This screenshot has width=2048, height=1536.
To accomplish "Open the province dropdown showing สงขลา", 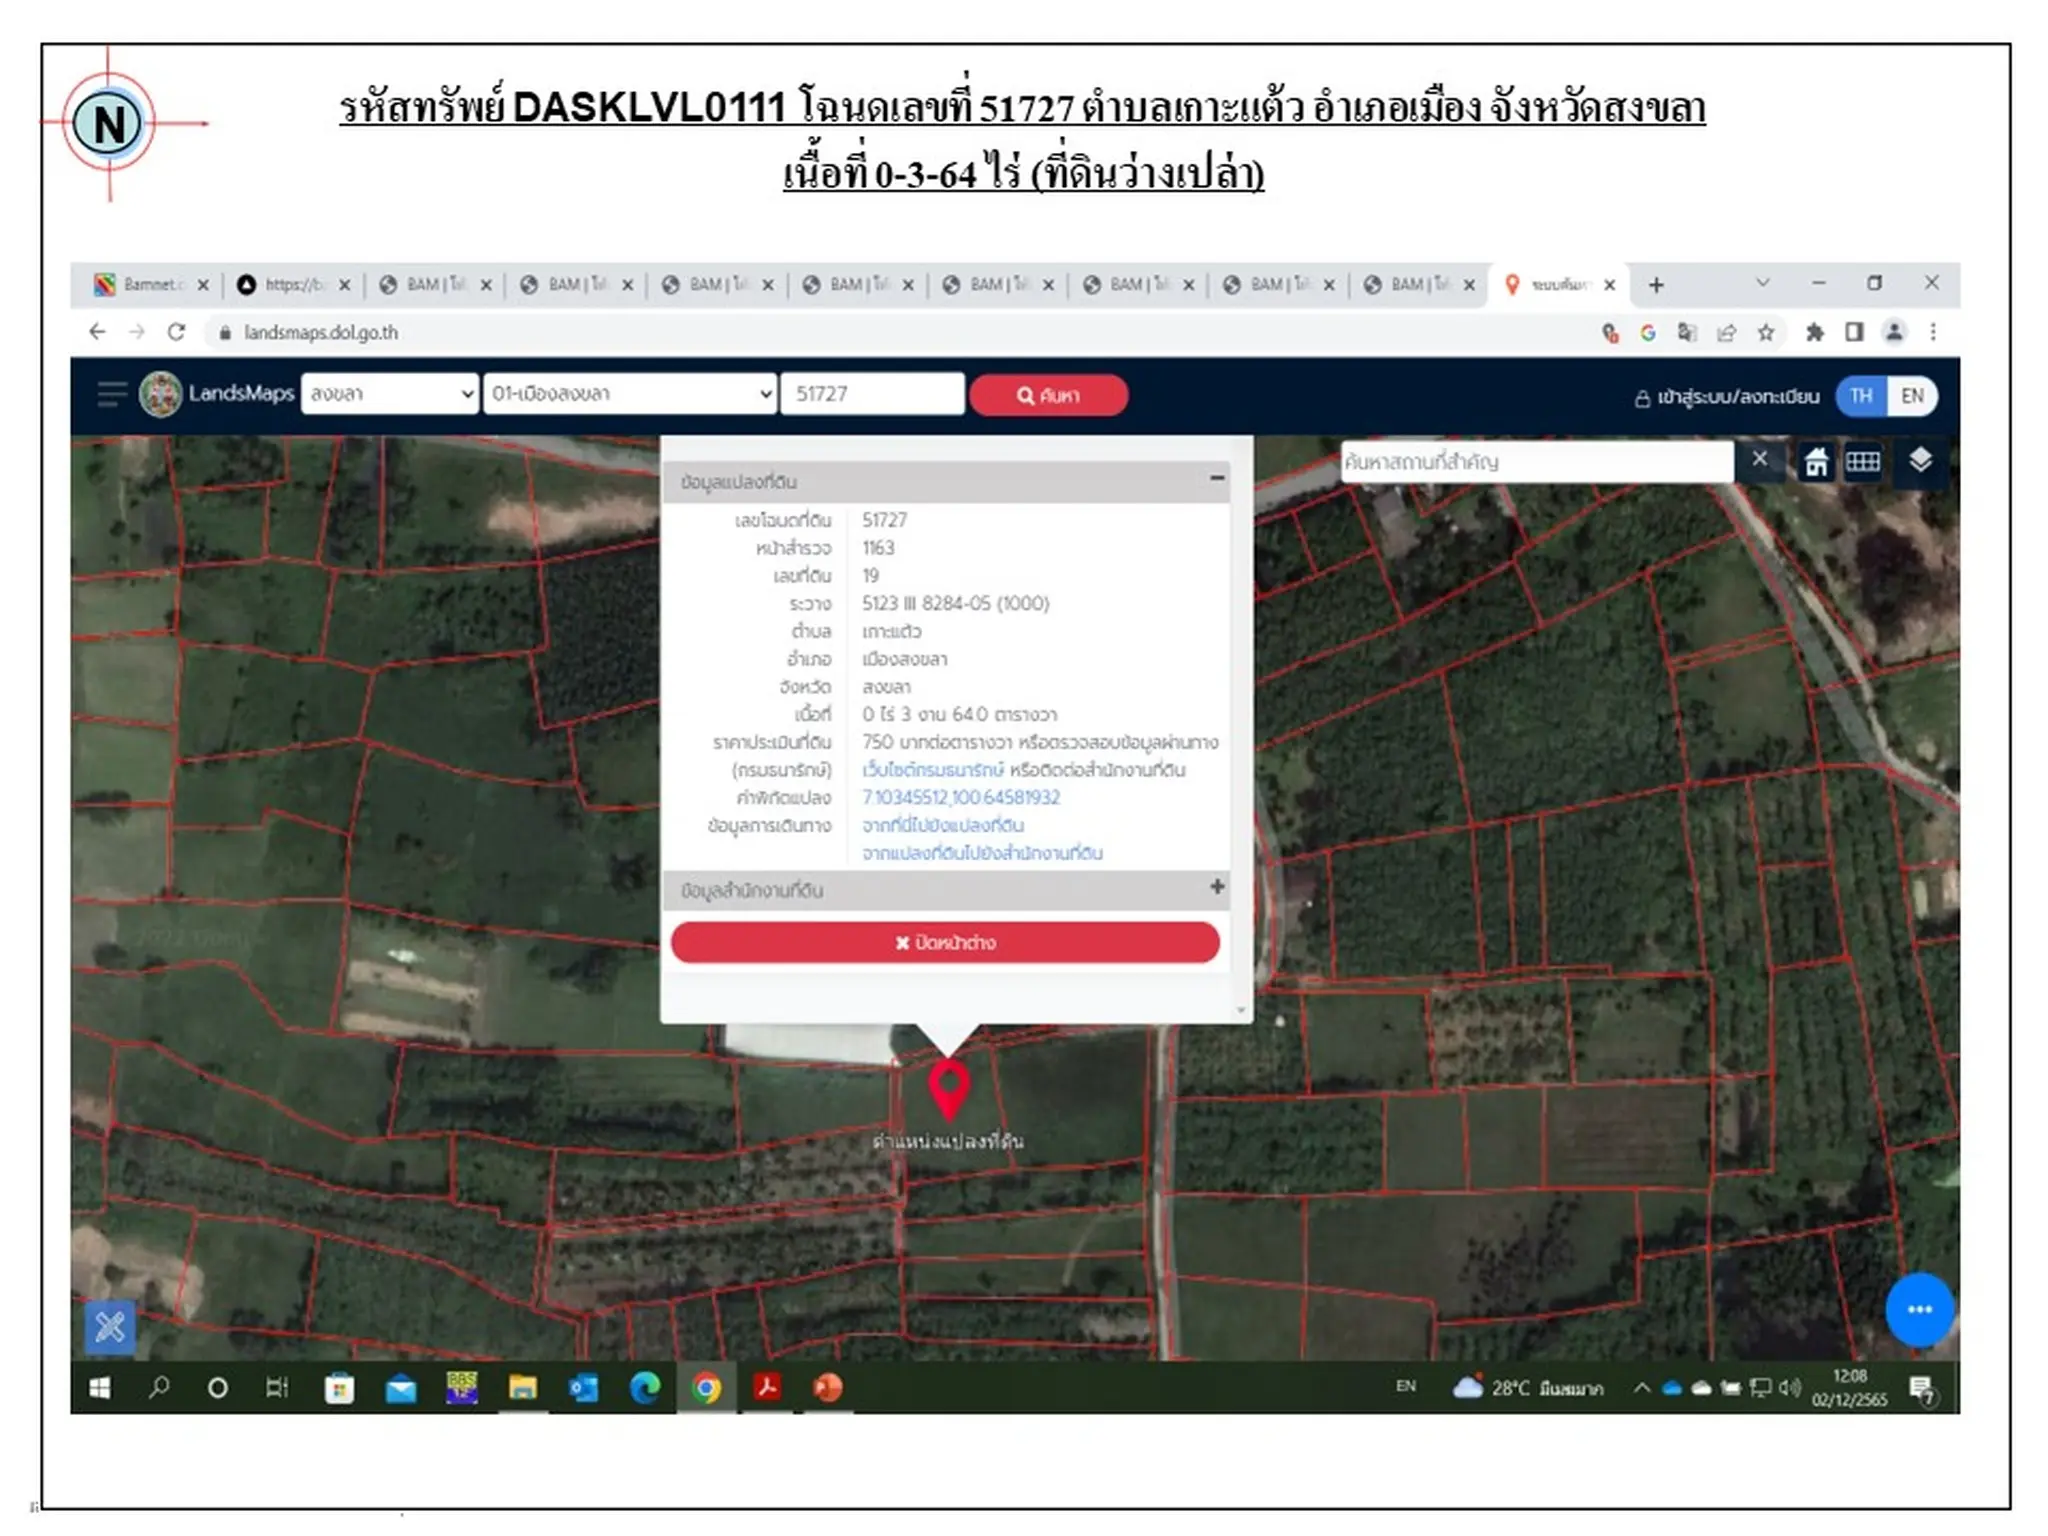I will (x=389, y=394).
